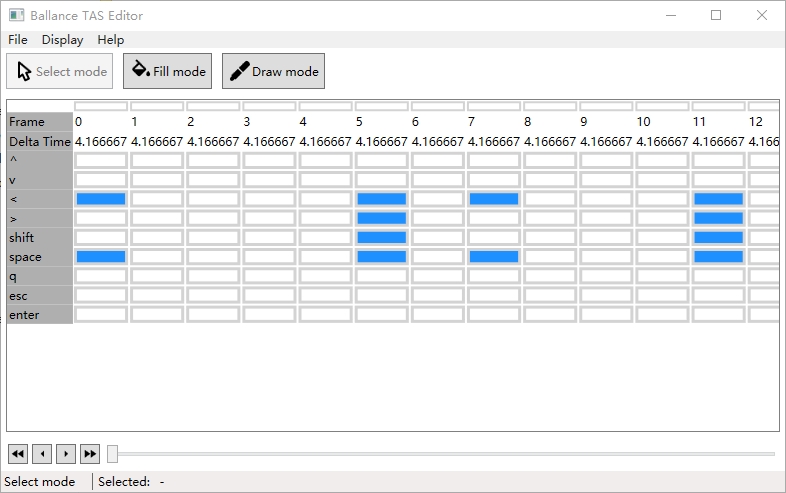Toggle the < key cell at frame 5
Image resolution: width=786 pixels, height=493 pixels.
pyautogui.click(x=381, y=199)
